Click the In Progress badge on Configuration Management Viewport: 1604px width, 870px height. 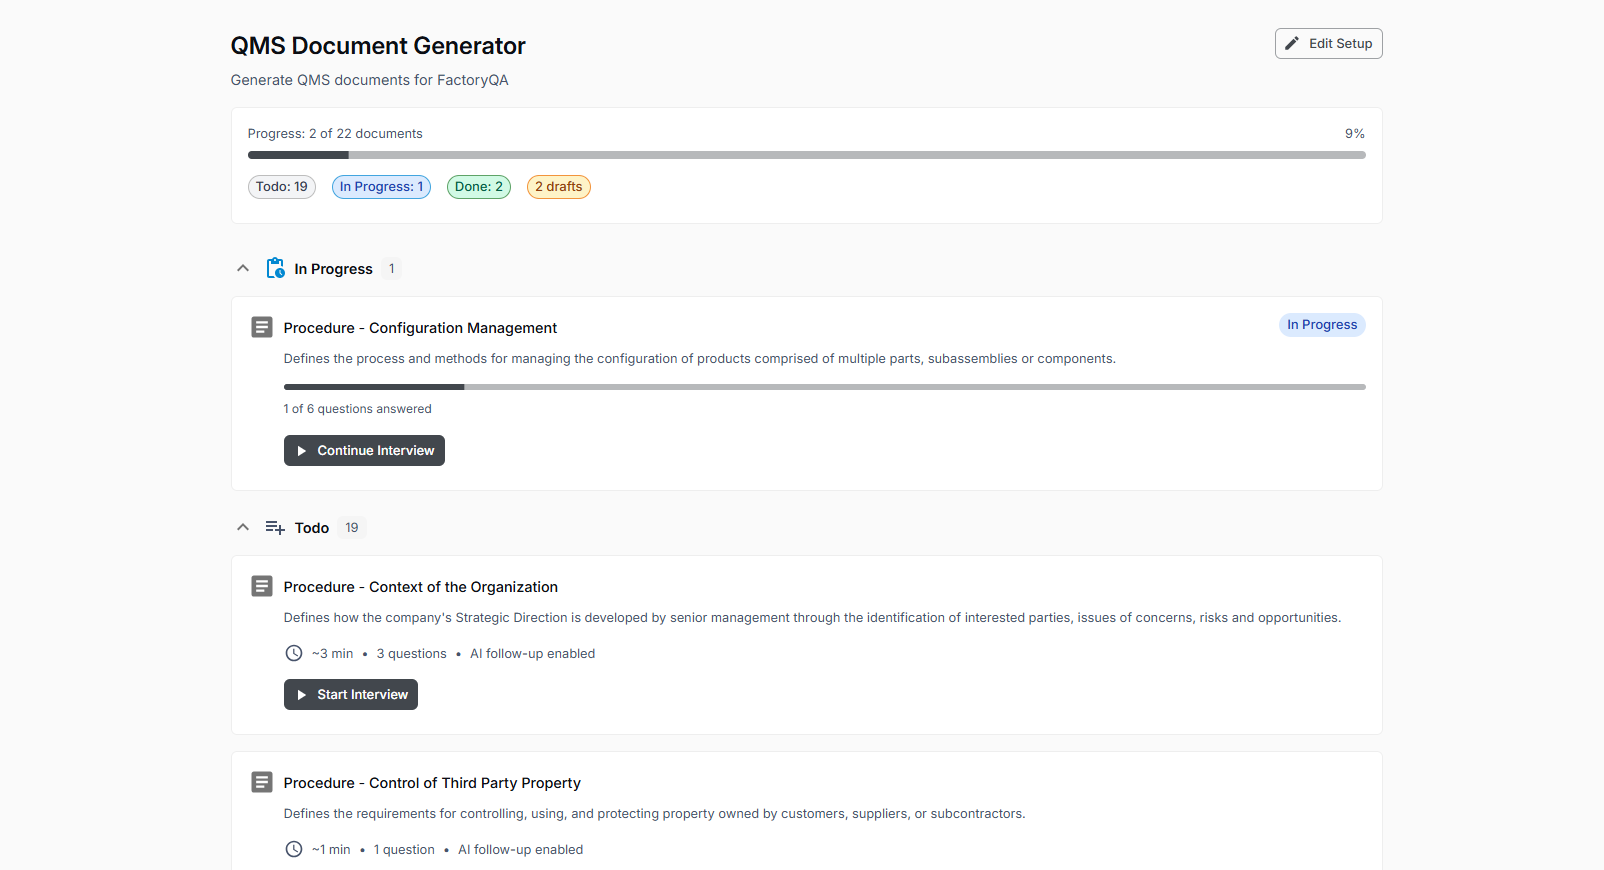1321,325
